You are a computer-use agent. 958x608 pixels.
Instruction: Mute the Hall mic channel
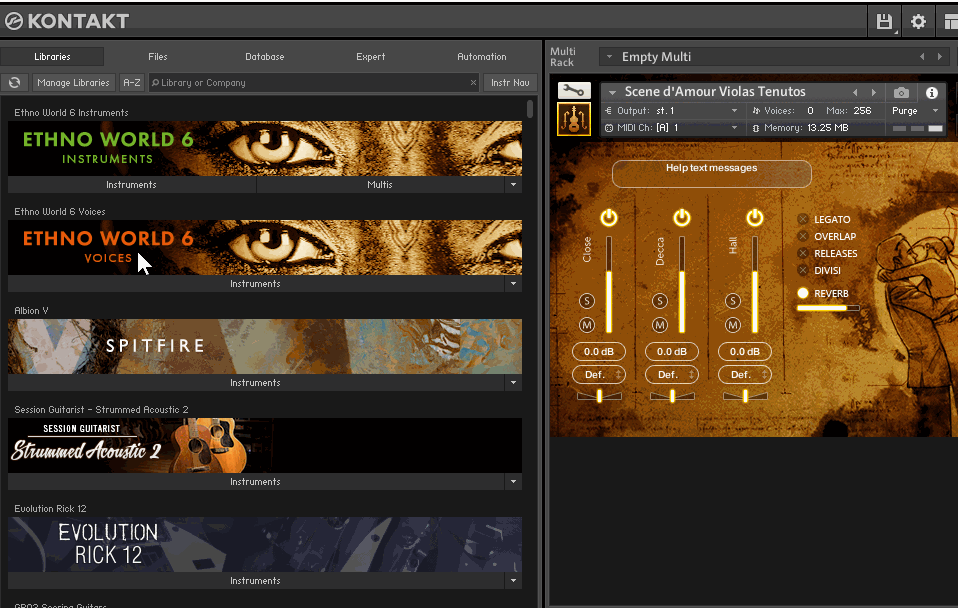tap(733, 325)
